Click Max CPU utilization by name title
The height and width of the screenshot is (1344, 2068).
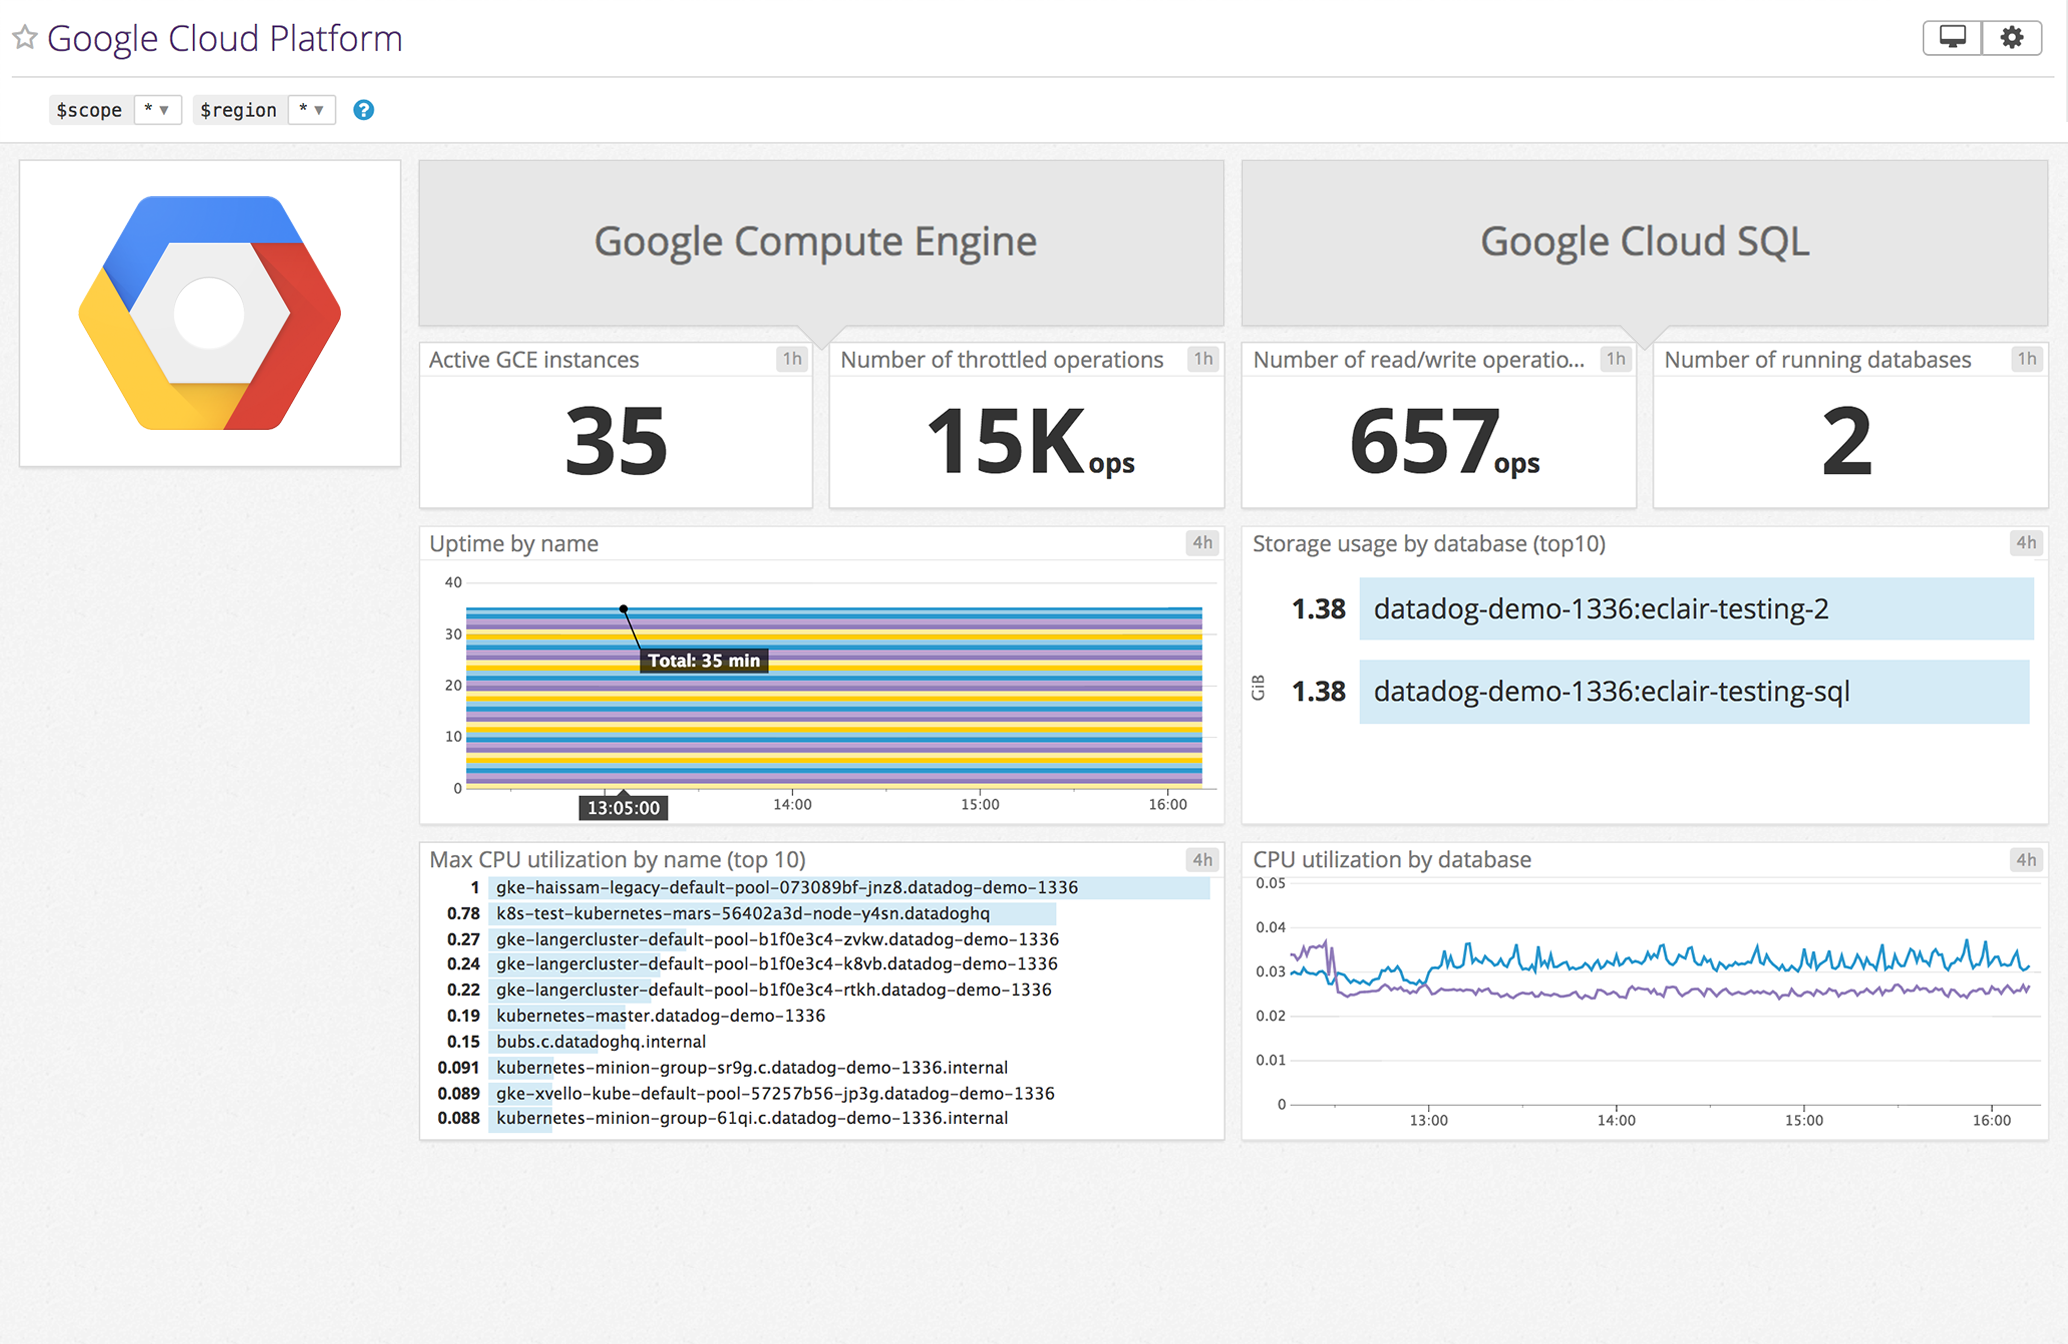pyautogui.click(x=617, y=860)
